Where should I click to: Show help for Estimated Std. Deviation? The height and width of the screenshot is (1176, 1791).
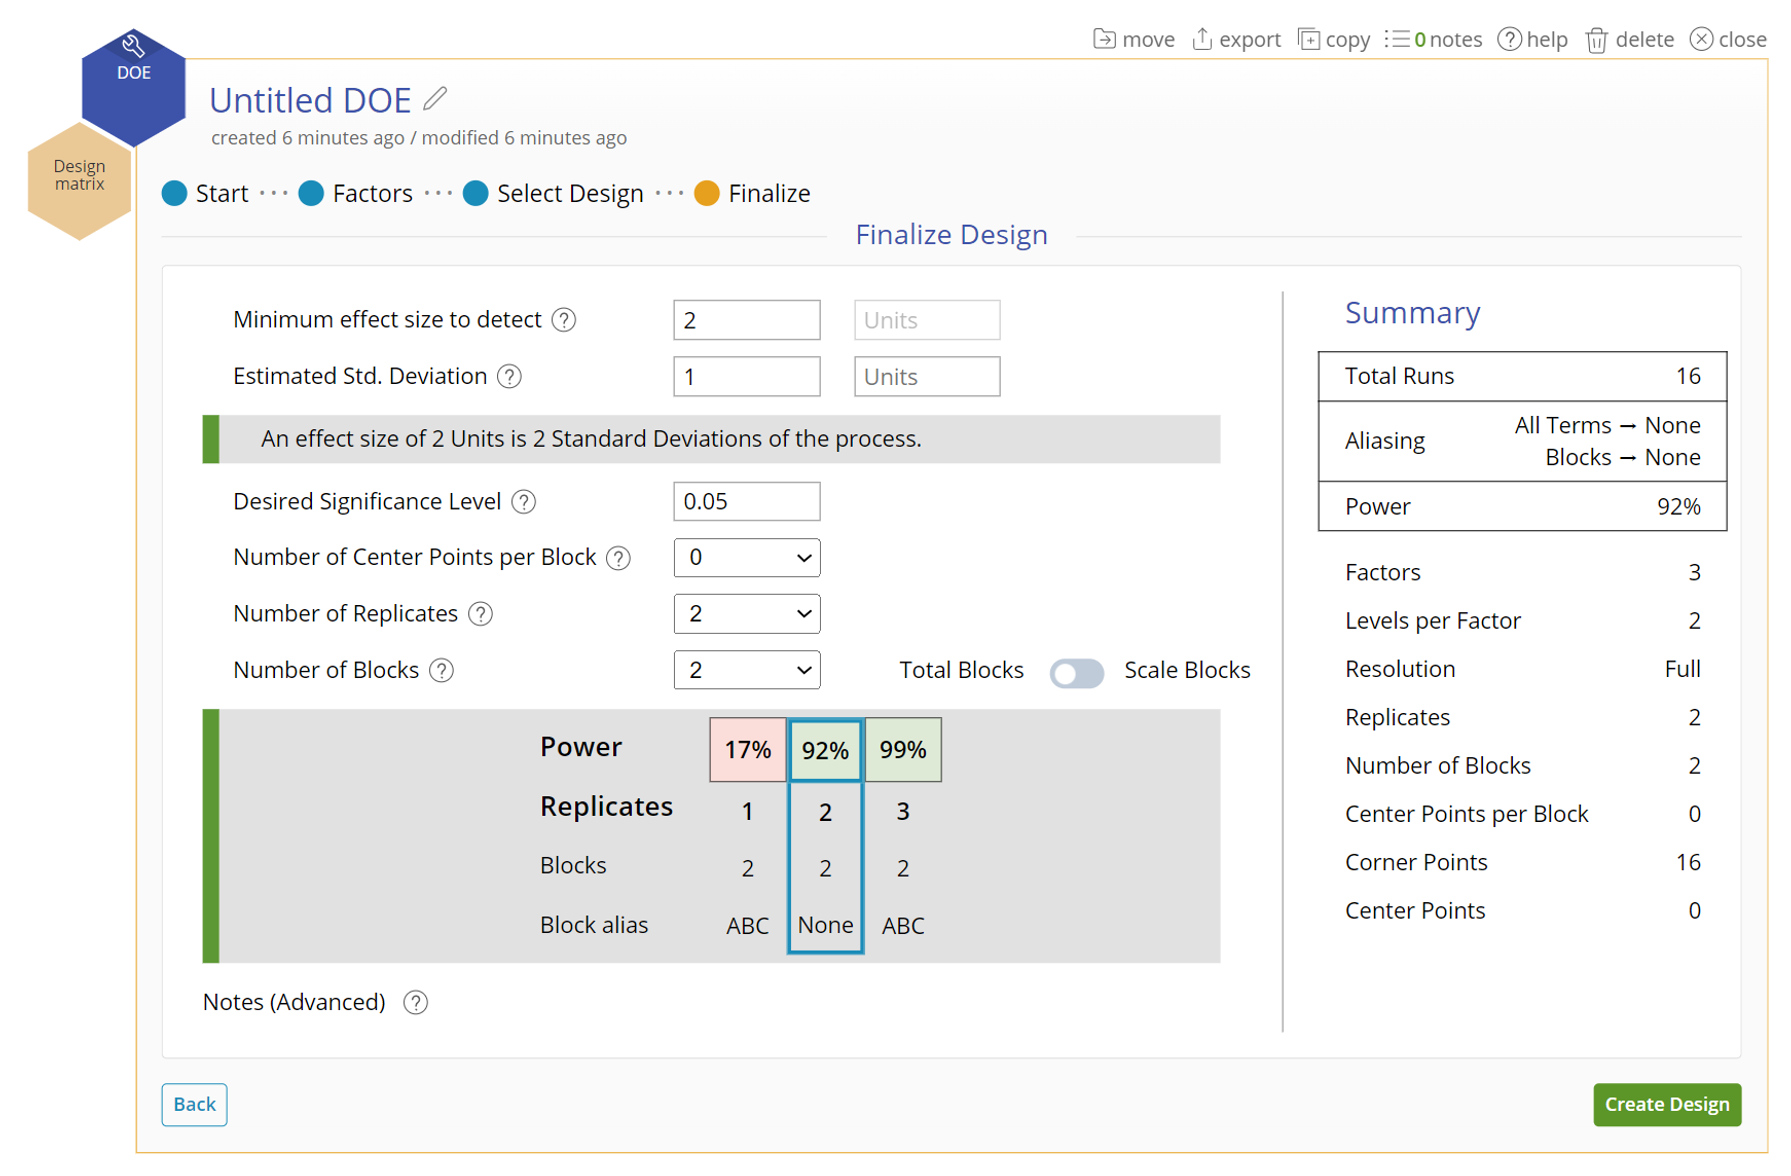(509, 376)
